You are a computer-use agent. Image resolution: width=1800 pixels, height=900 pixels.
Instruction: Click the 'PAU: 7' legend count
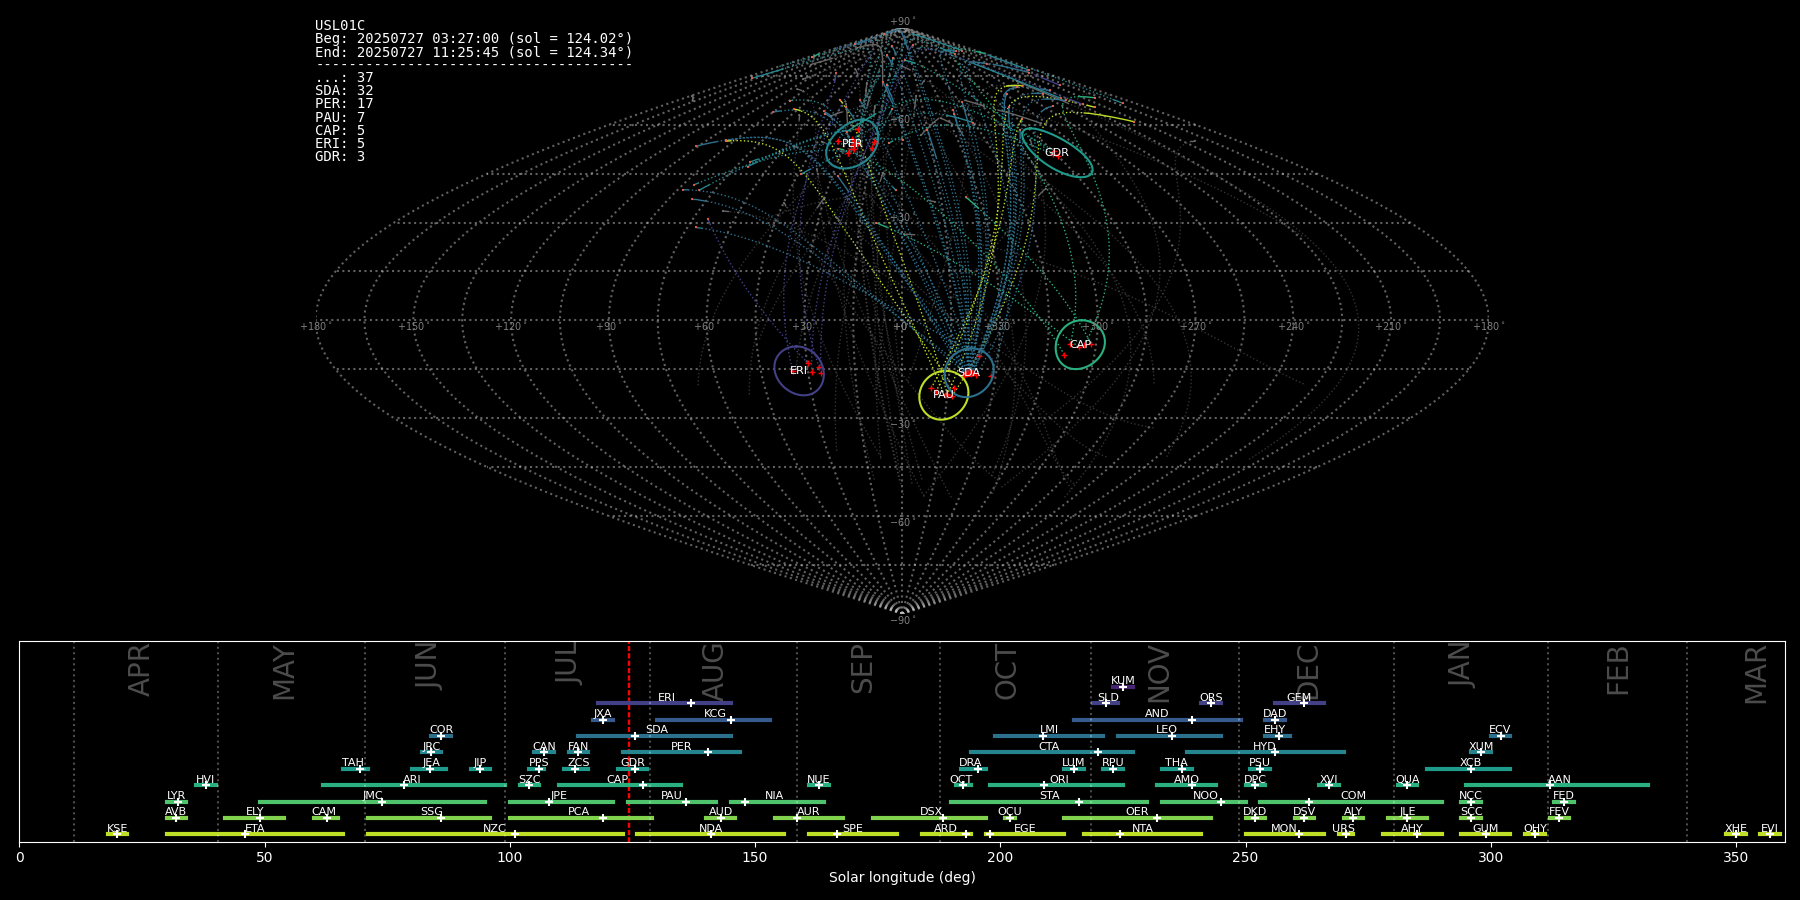(x=340, y=118)
